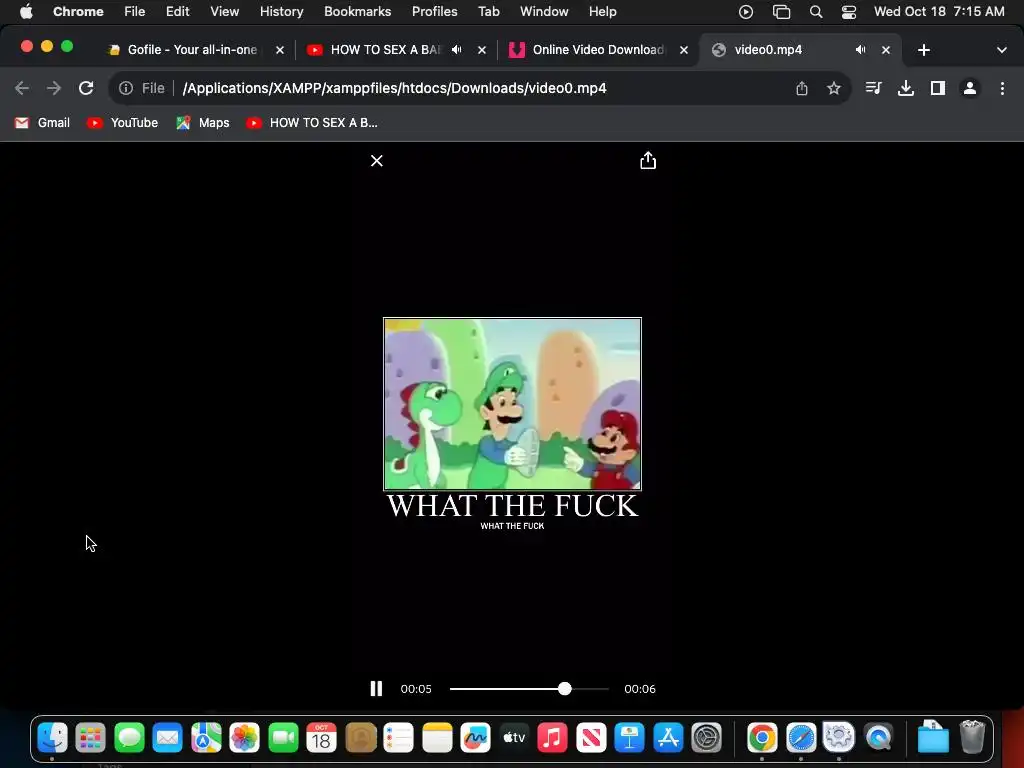Open Safari from the Dock

801,738
